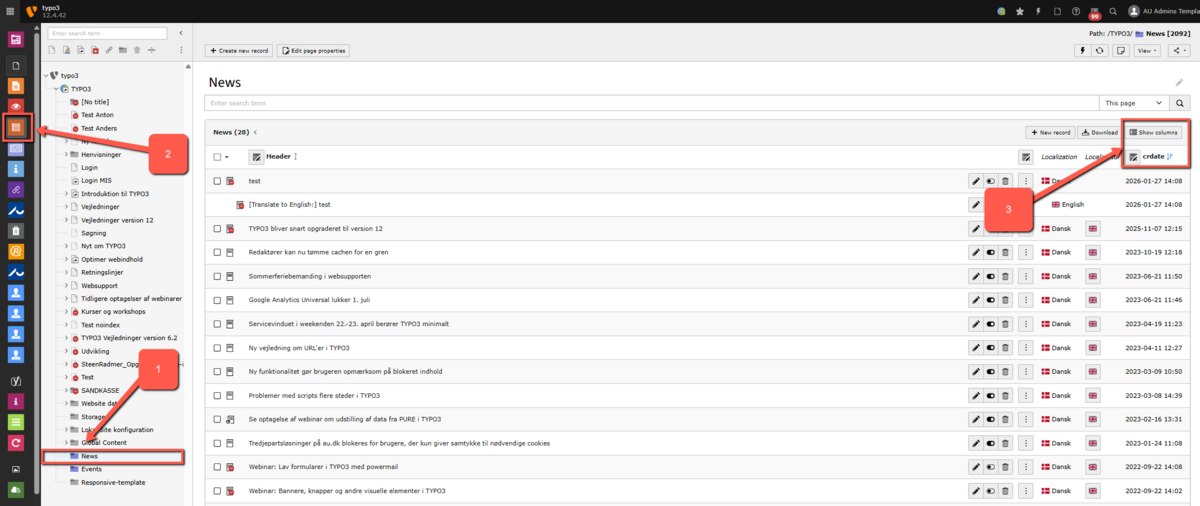Screen dimensions: 1200x506
Task: Select the News folder in the page tree
Action: (90, 456)
